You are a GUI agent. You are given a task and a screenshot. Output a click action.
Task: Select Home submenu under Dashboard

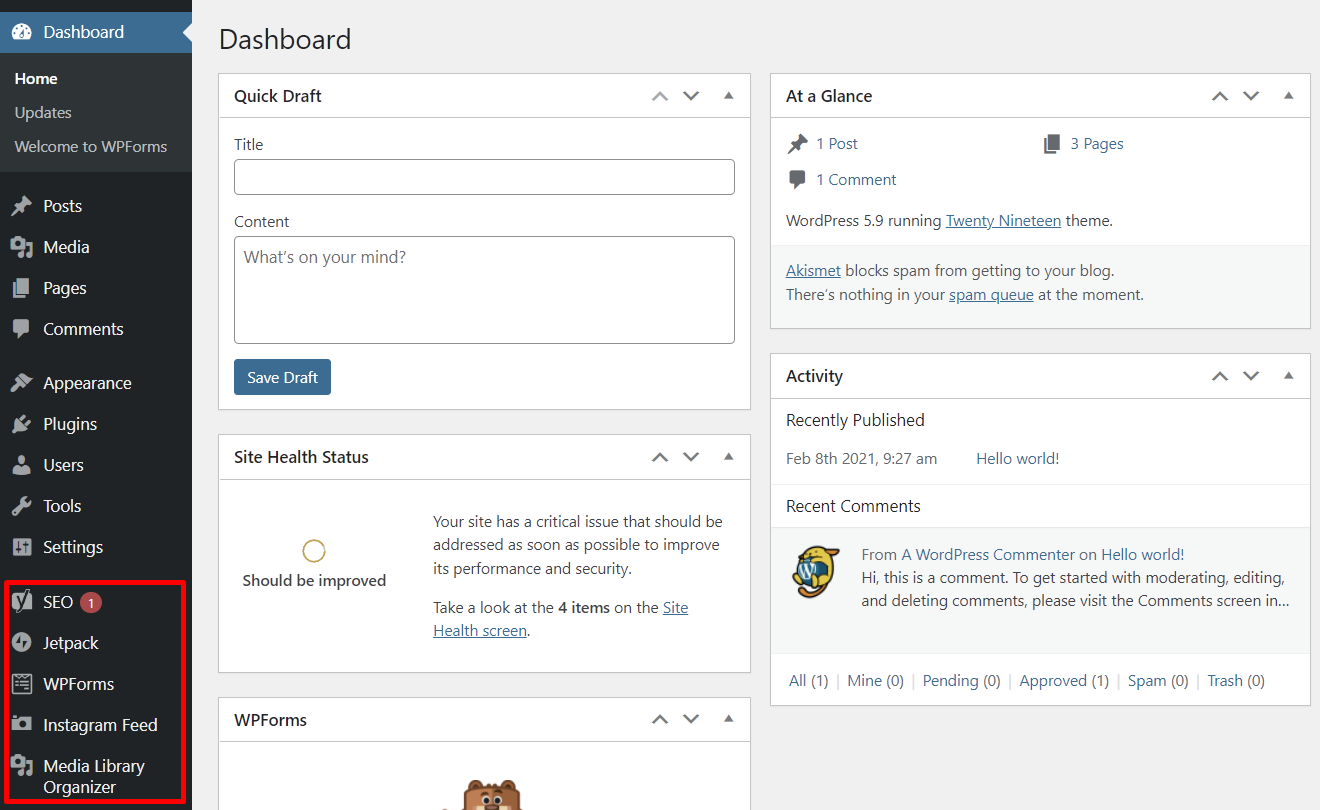[36, 79]
